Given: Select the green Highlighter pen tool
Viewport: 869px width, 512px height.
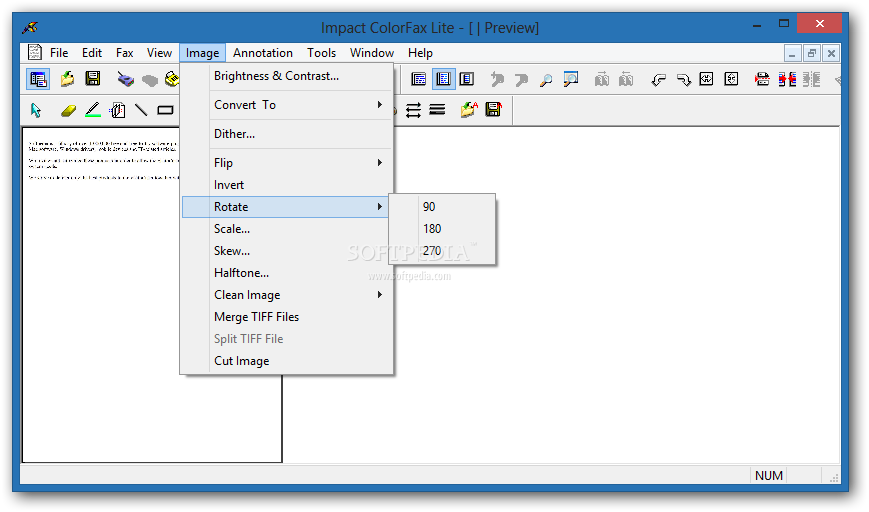Looking at the screenshot, I should click(93, 110).
